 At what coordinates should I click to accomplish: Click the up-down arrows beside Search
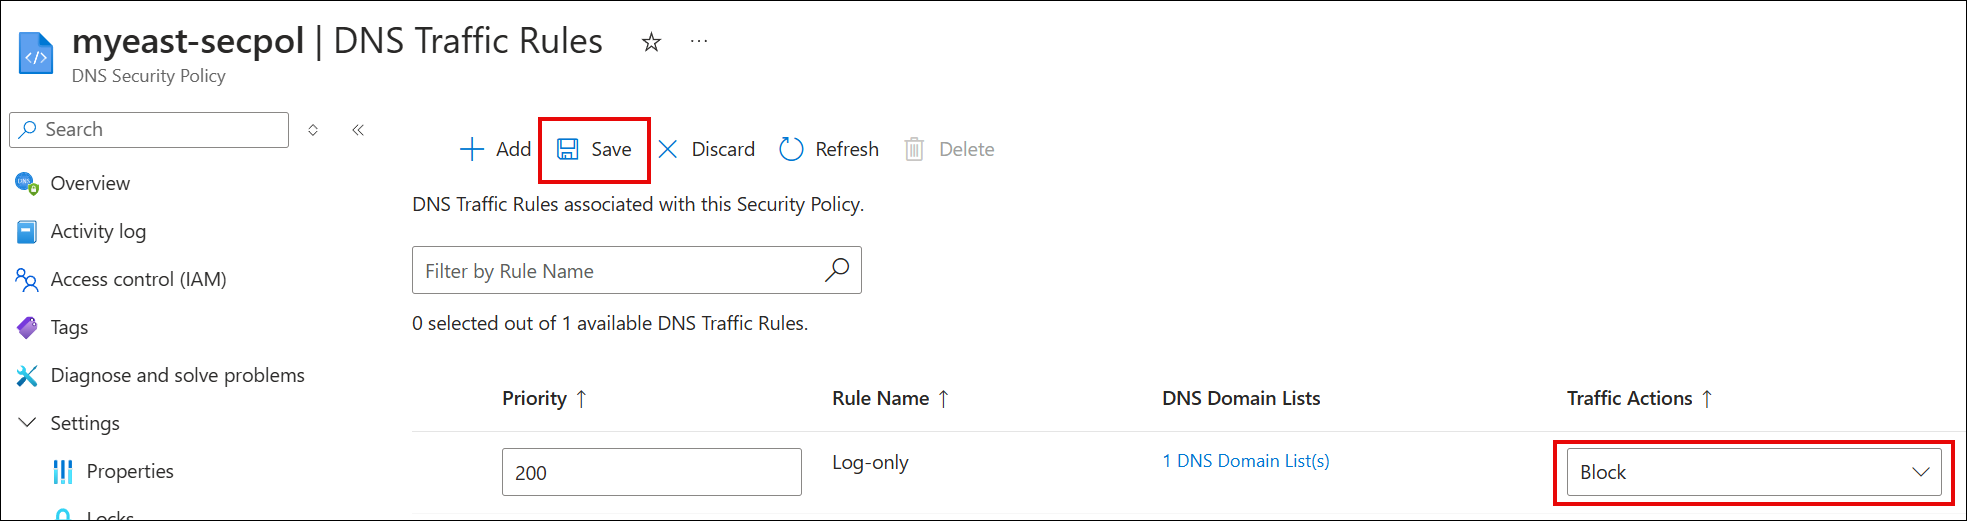click(x=313, y=130)
